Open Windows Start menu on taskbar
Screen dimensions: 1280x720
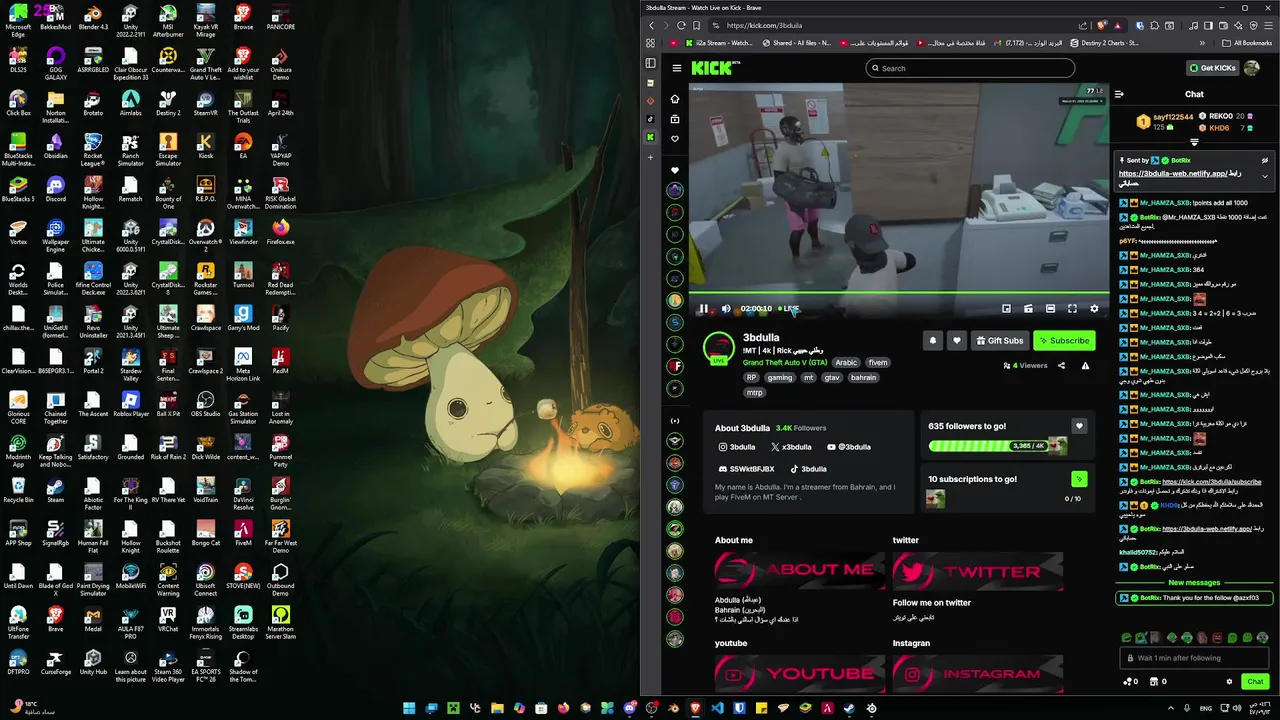(409, 708)
